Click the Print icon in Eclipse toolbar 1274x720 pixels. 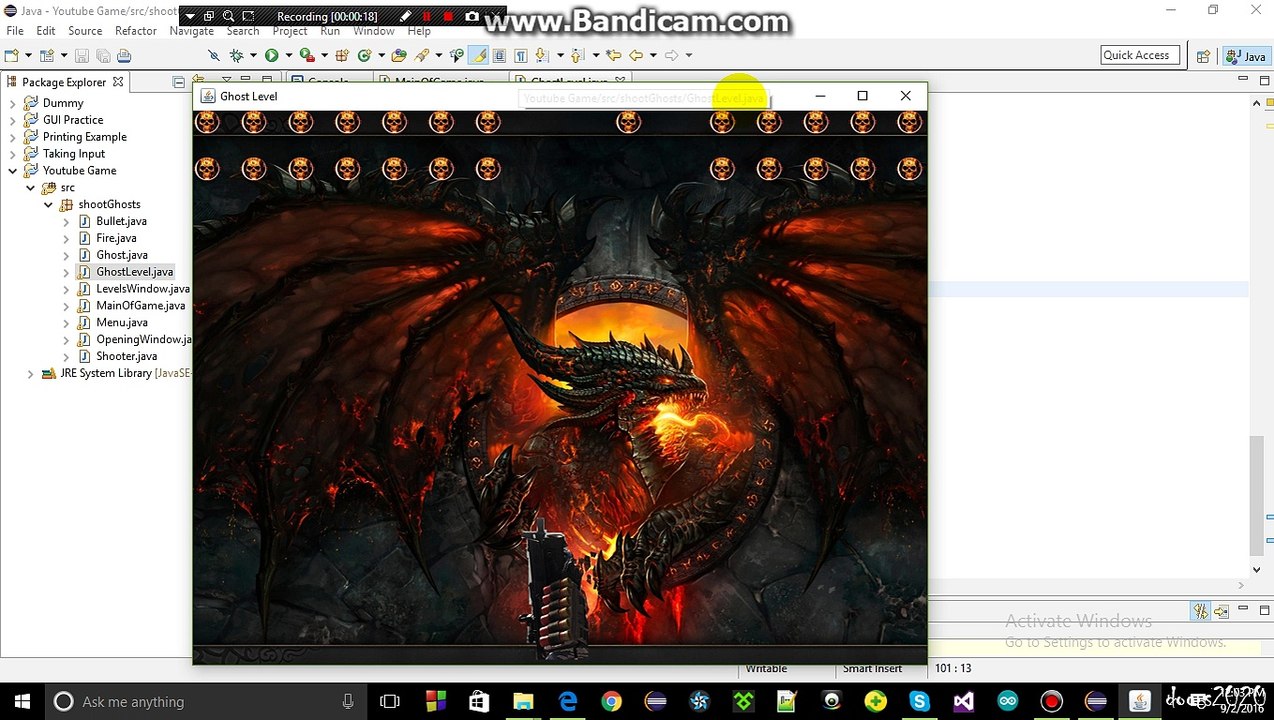pos(124,55)
